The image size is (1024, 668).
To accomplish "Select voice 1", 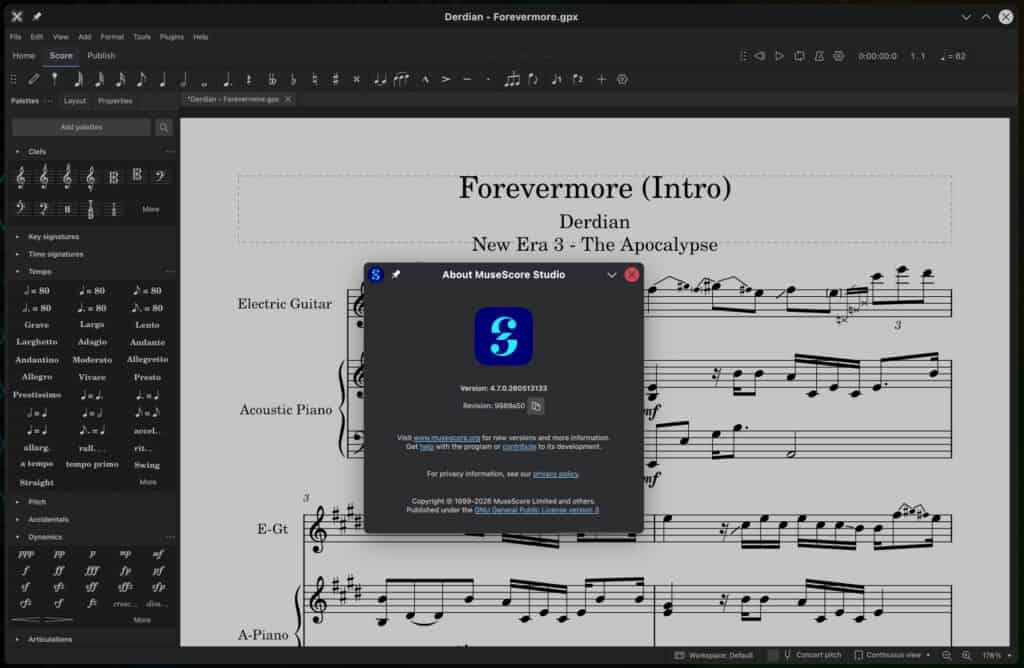I will coord(556,80).
